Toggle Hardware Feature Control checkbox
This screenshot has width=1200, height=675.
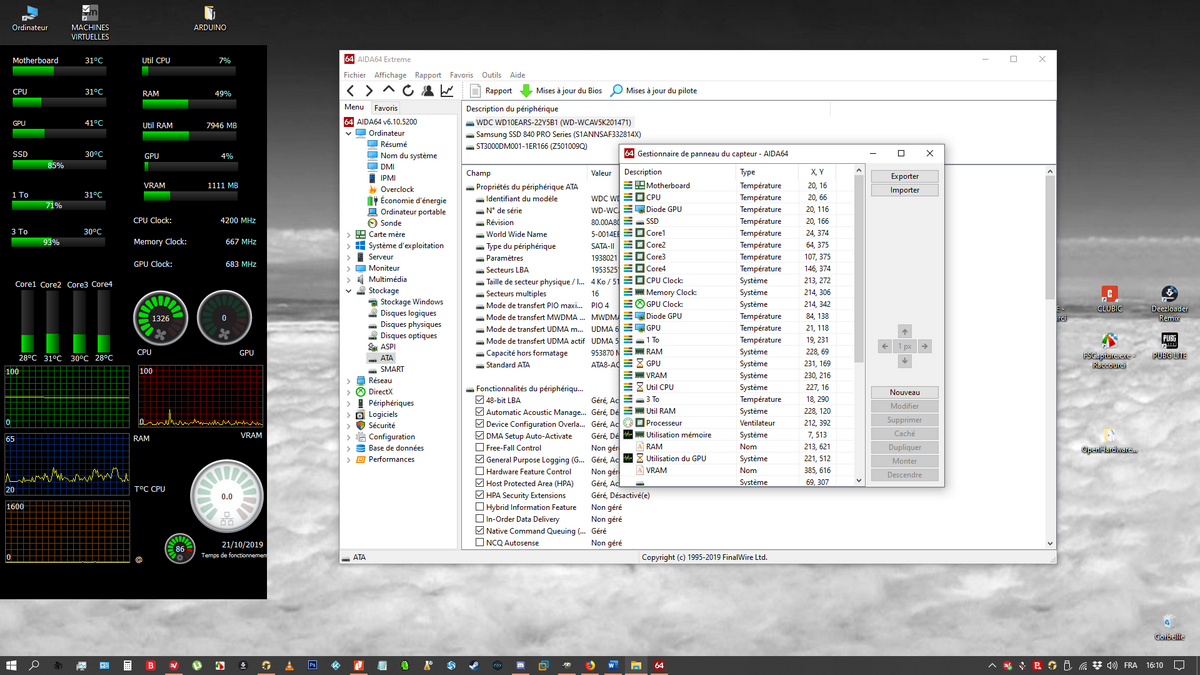pyautogui.click(x=480, y=471)
